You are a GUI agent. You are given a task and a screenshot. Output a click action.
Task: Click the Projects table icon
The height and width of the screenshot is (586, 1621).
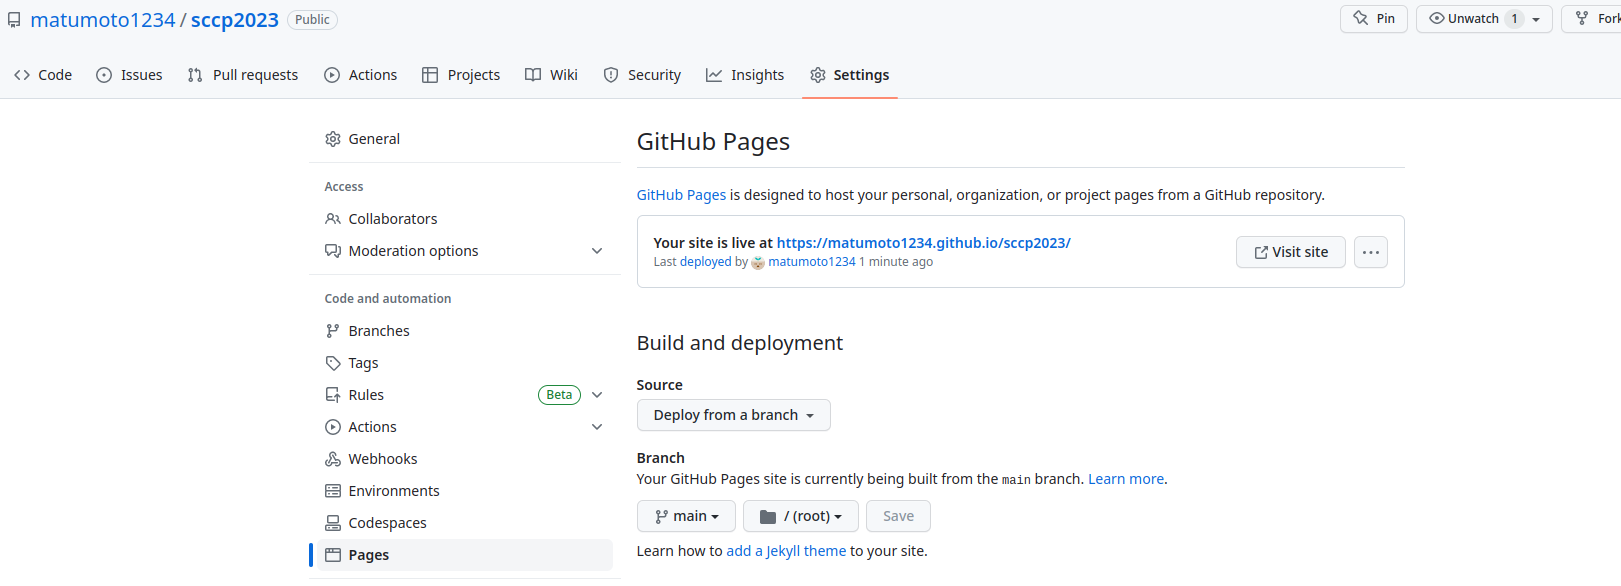click(430, 75)
